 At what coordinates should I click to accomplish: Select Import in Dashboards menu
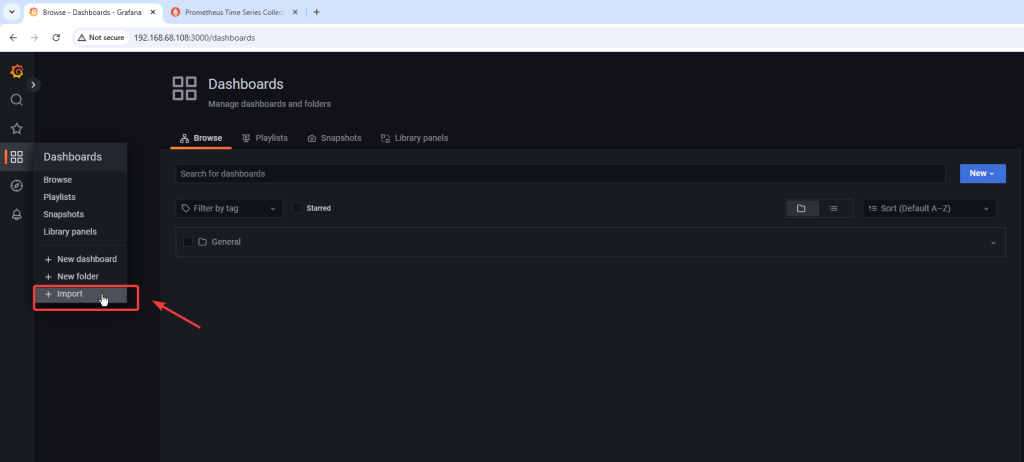[x=70, y=294]
